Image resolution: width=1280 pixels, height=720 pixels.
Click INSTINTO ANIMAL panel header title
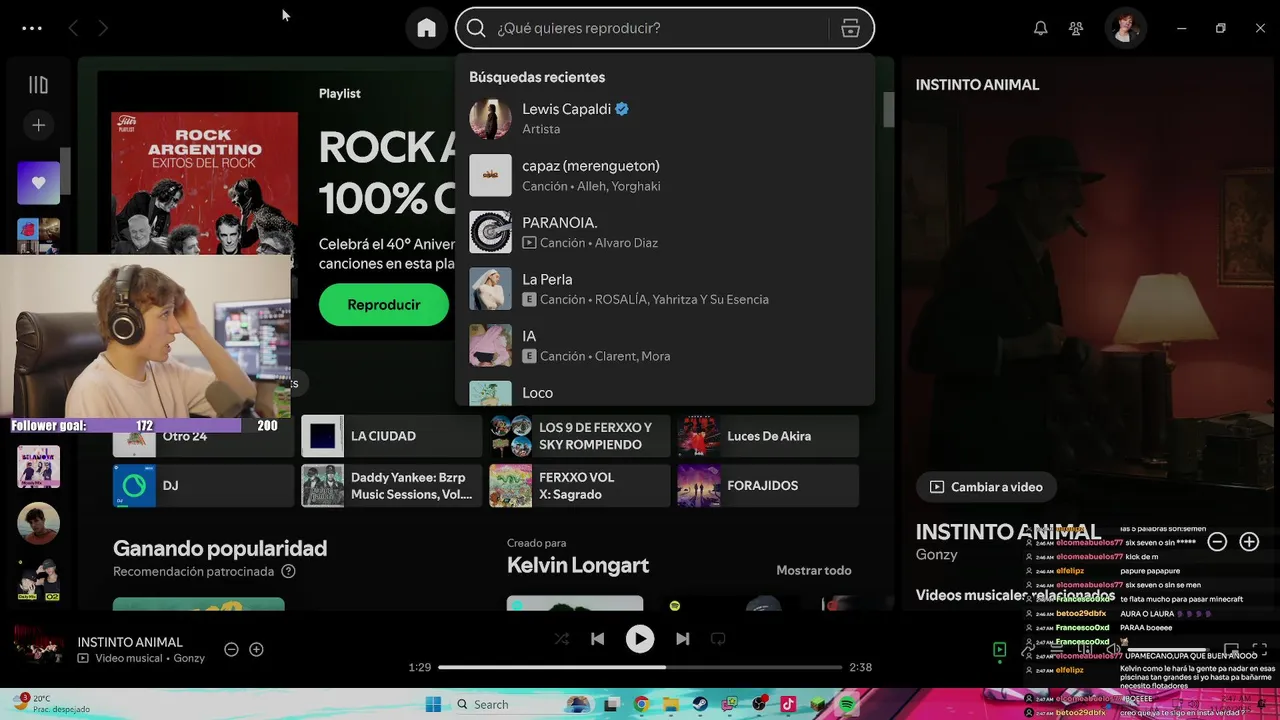click(x=977, y=85)
